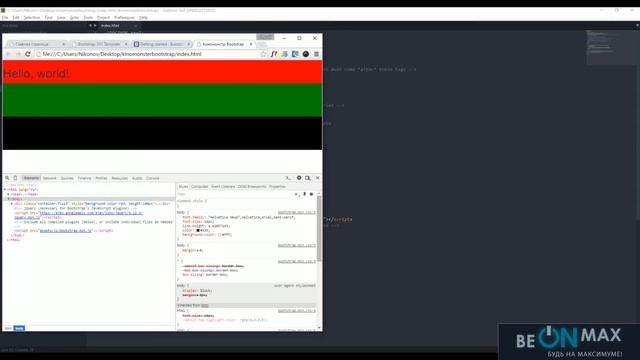Open the fonts extension f? icon
Image resolution: width=640 pixels, height=360 pixels.
coord(274,54)
